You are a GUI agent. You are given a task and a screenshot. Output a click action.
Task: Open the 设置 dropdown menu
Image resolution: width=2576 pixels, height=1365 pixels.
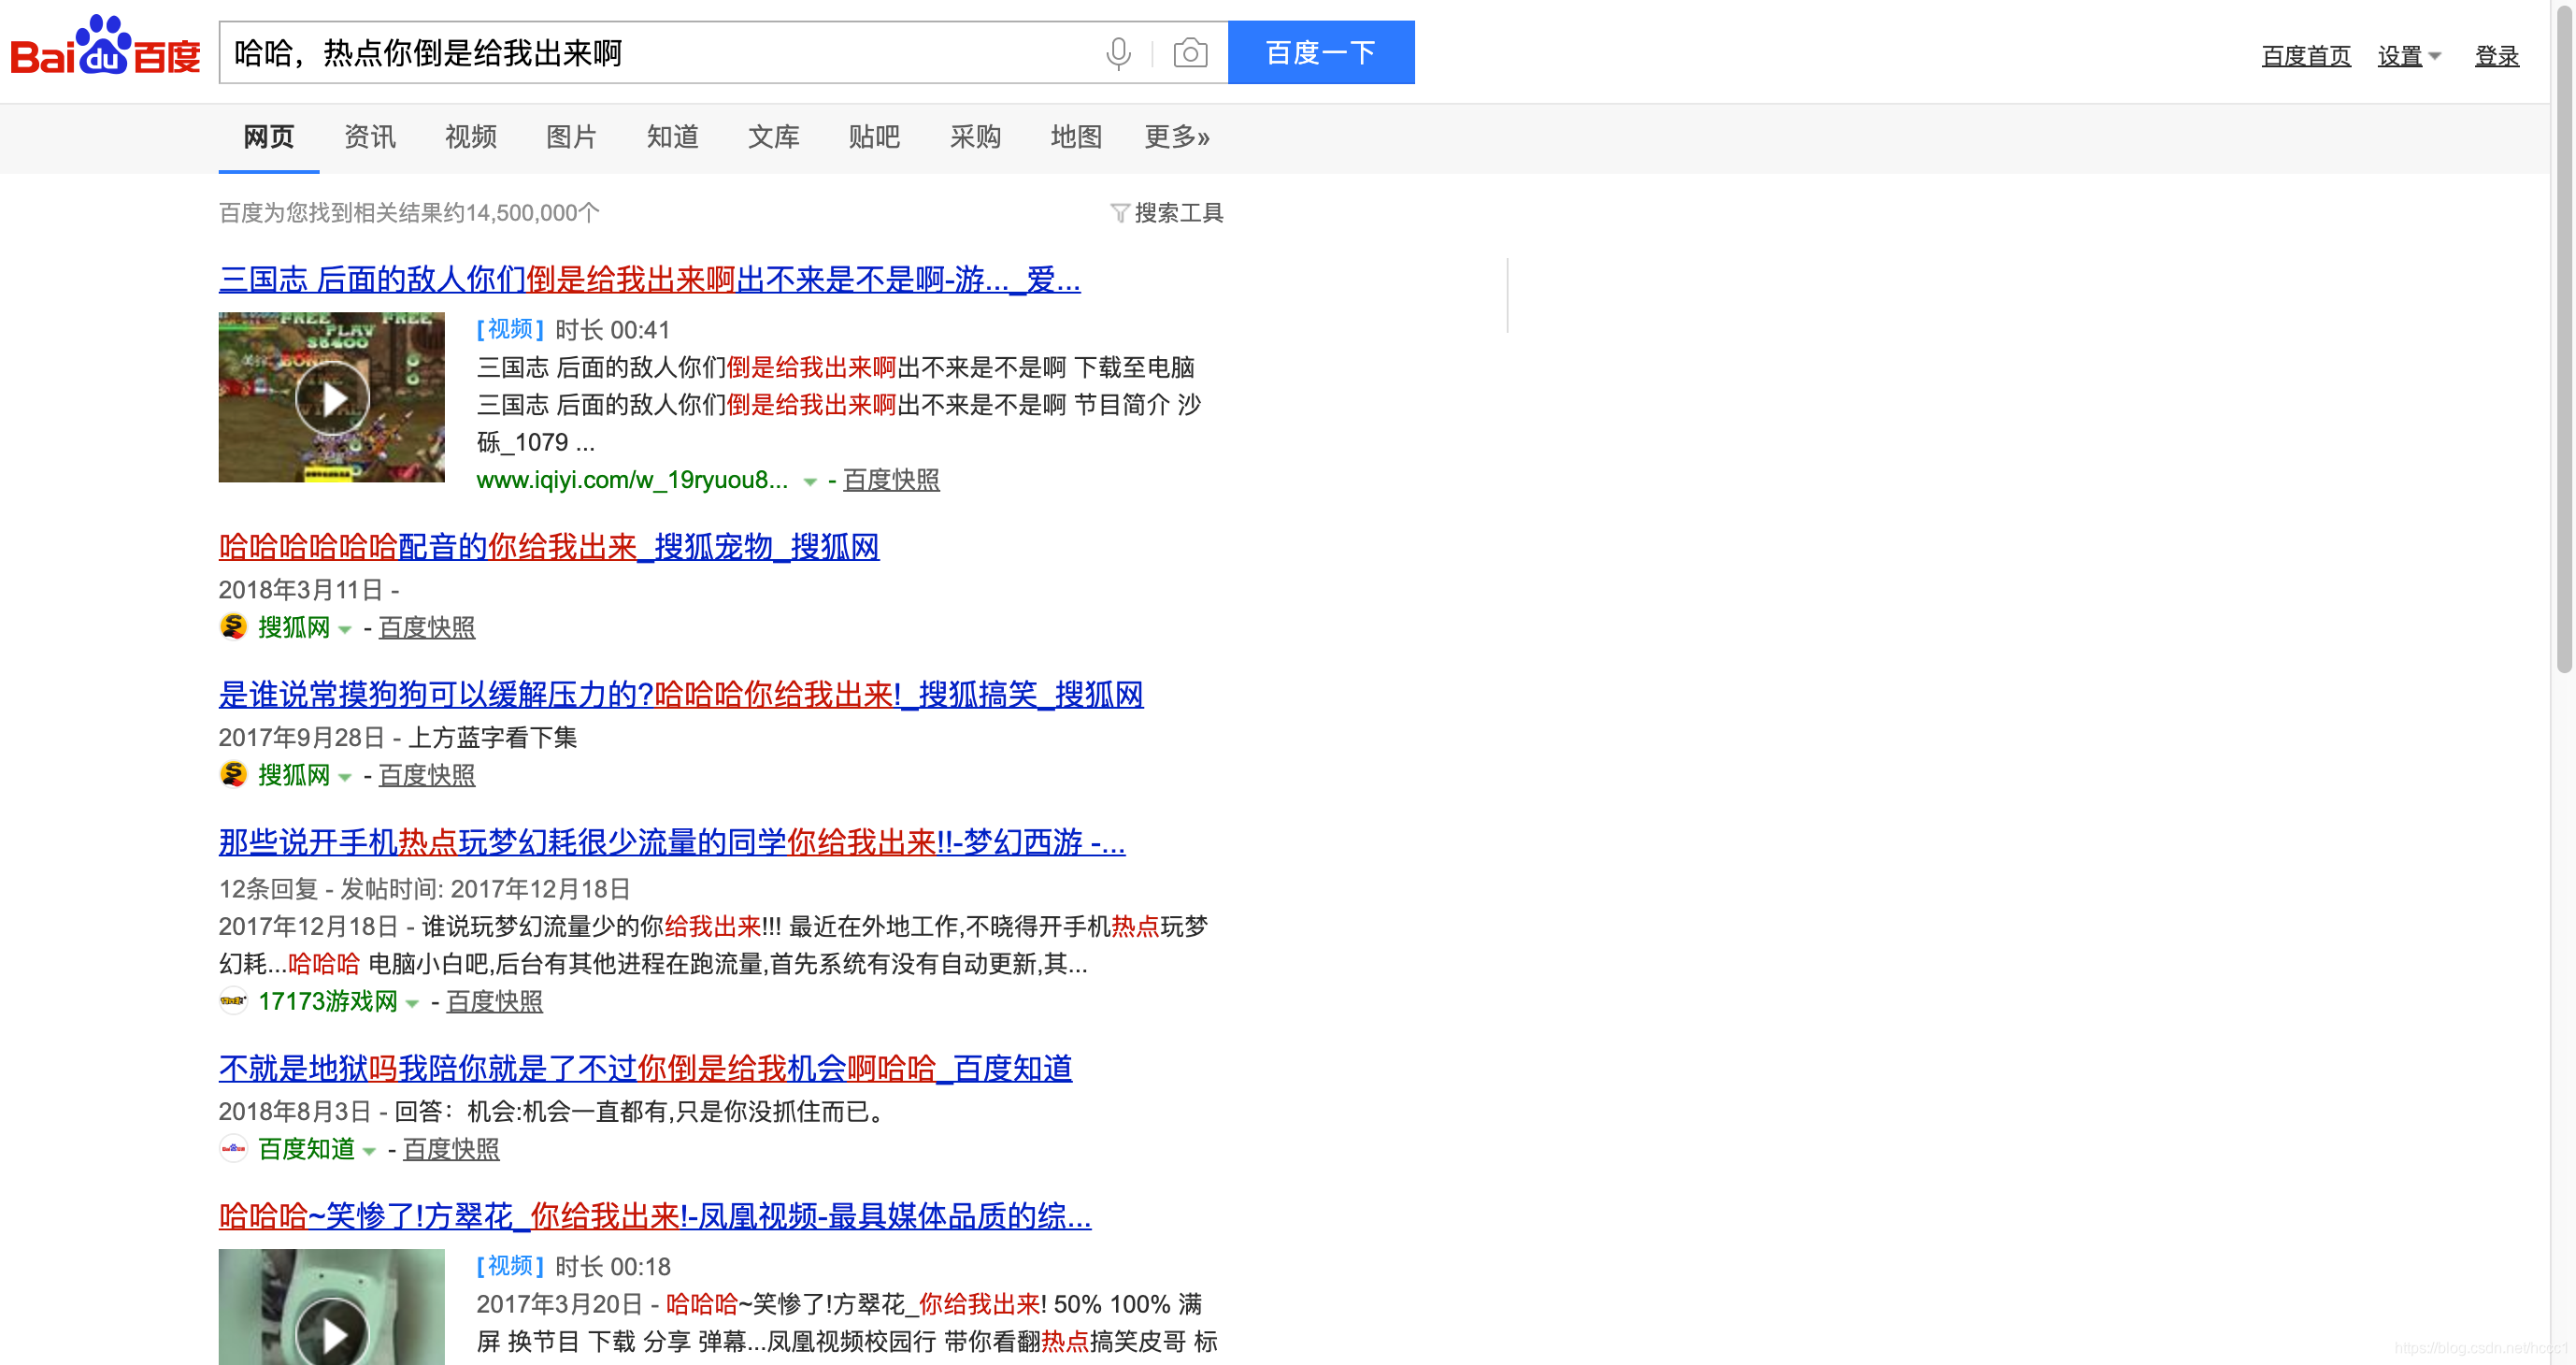[x=2409, y=56]
